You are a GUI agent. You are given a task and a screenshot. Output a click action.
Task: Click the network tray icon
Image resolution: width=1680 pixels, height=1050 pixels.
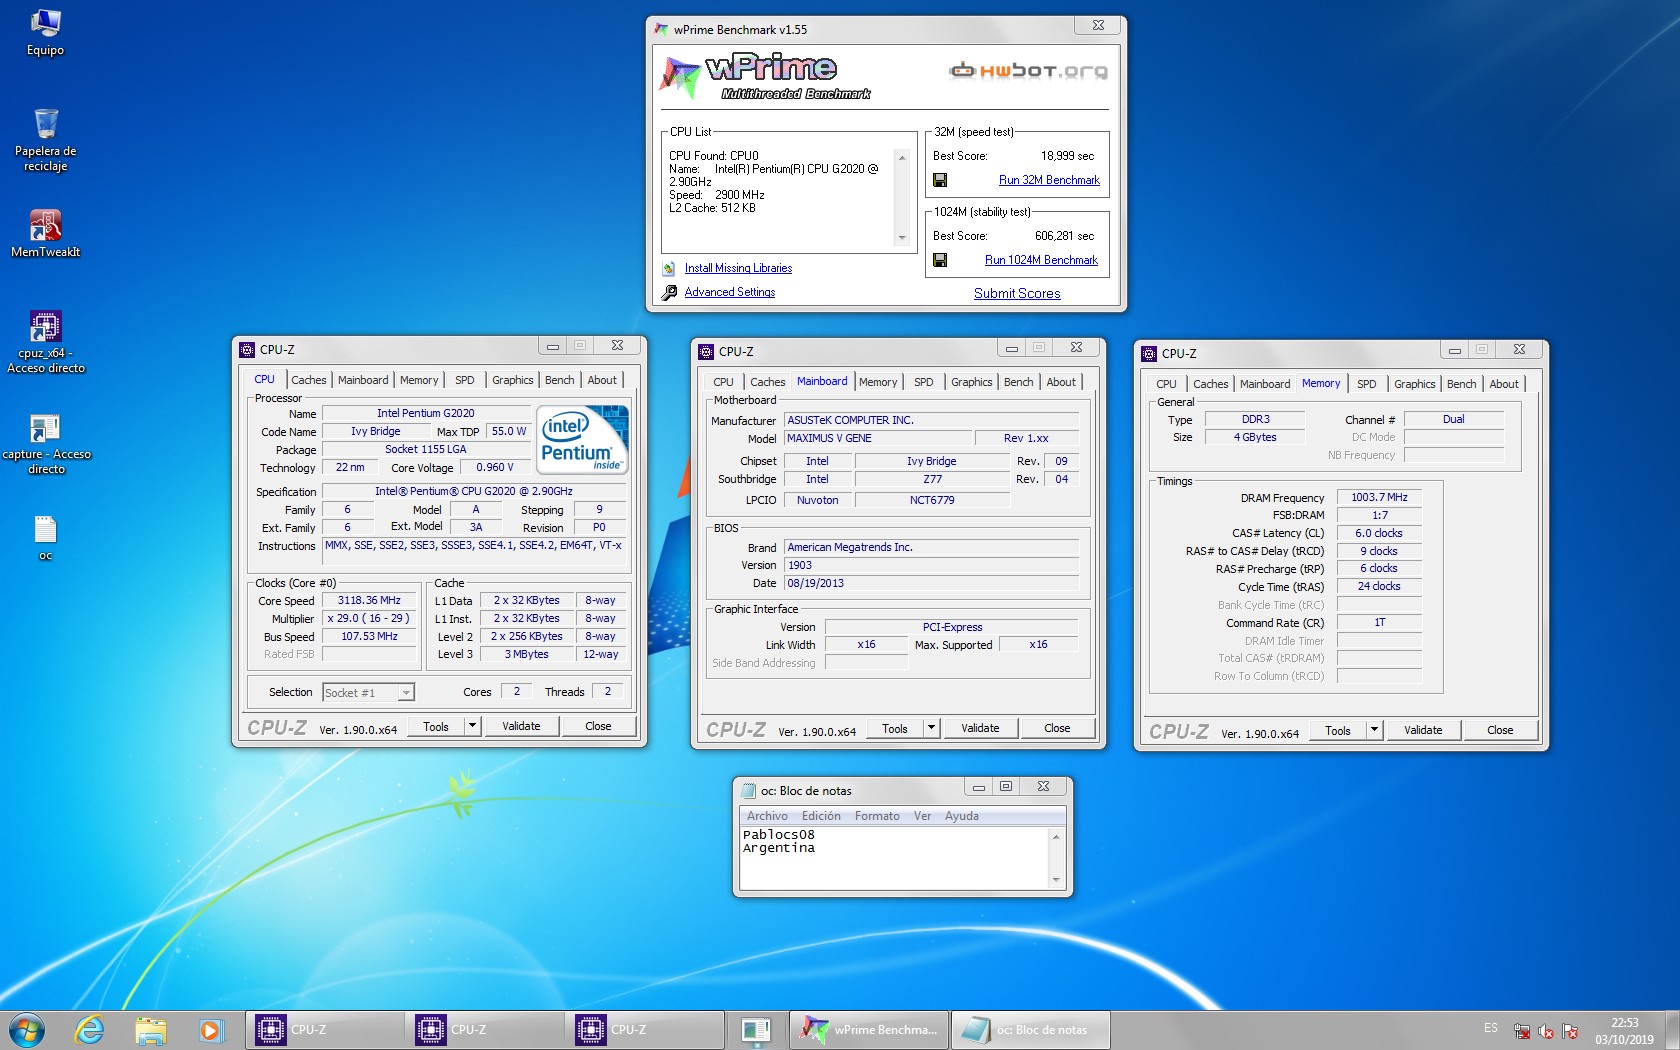click(1522, 1031)
